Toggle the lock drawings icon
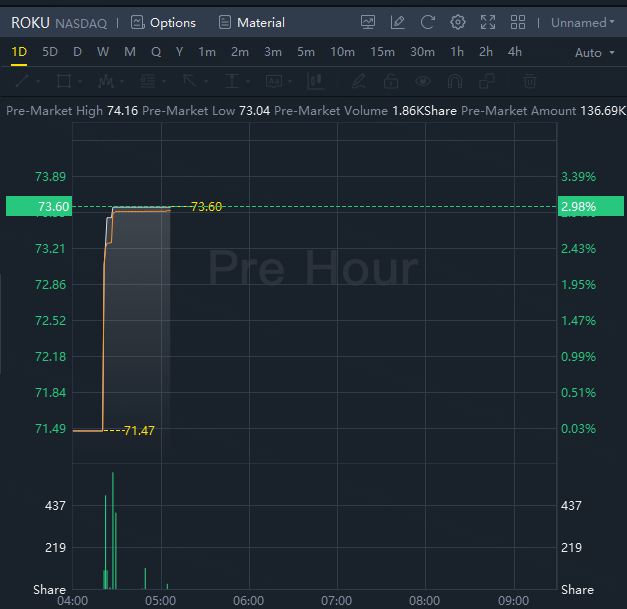The height and width of the screenshot is (609, 627). pyautogui.click(x=391, y=81)
